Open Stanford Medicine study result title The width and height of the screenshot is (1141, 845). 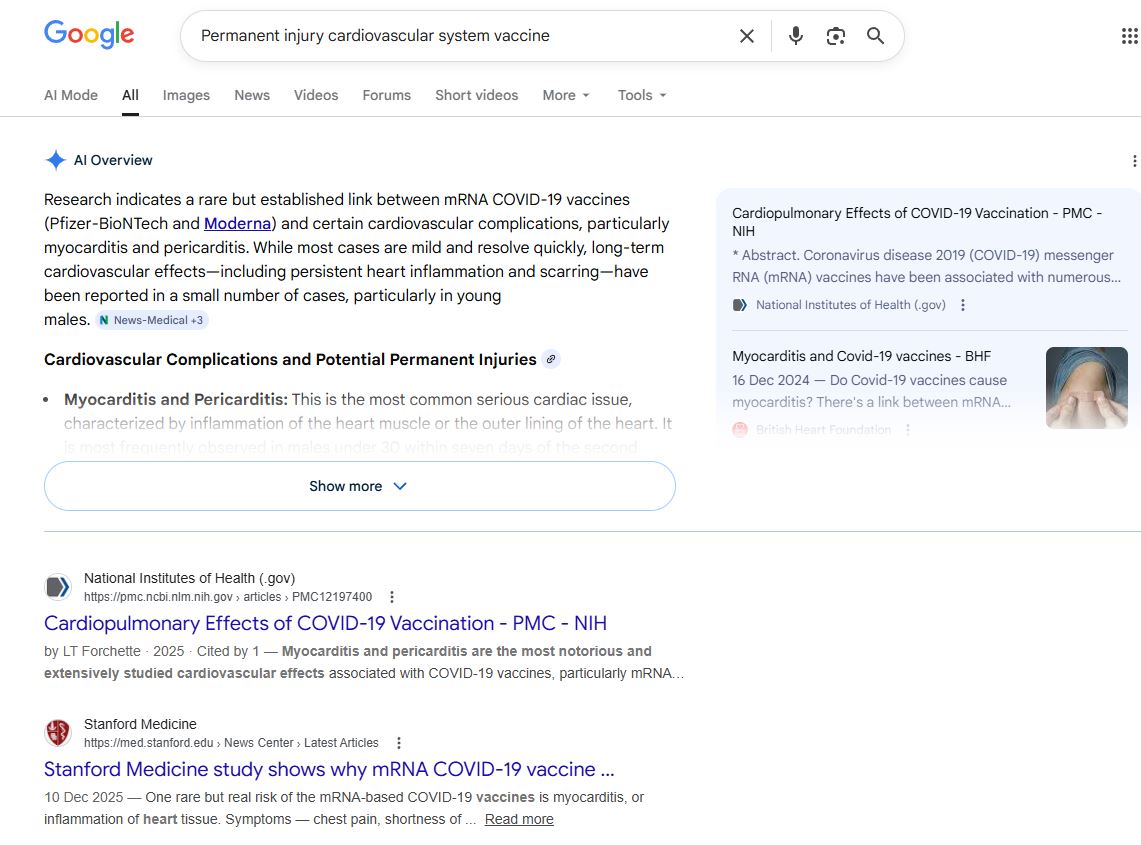coord(329,769)
